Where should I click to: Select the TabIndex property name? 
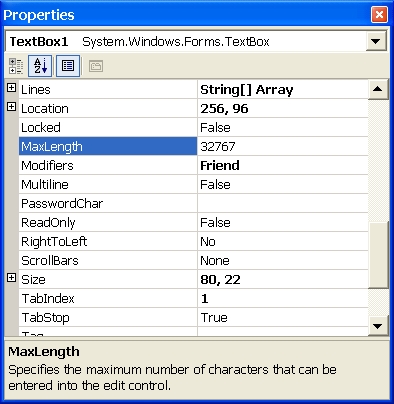pyautogui.click(x=48, y=298)
